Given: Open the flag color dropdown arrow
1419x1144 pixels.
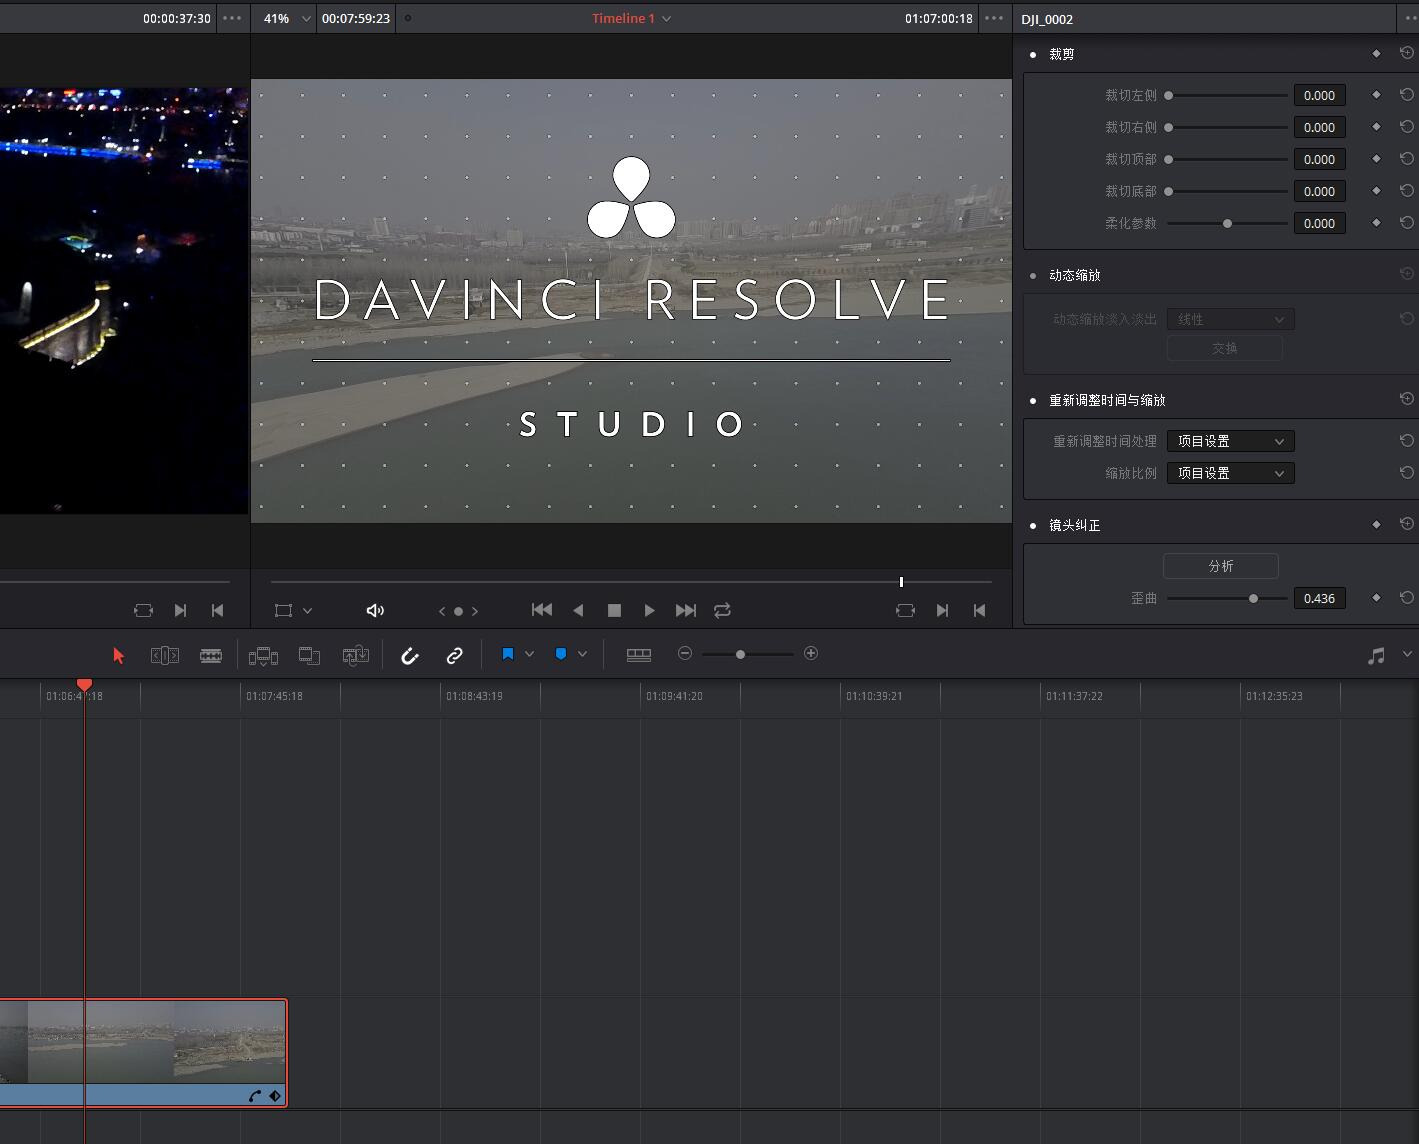Looking at the screenshot, I should (x=529, y=654).
